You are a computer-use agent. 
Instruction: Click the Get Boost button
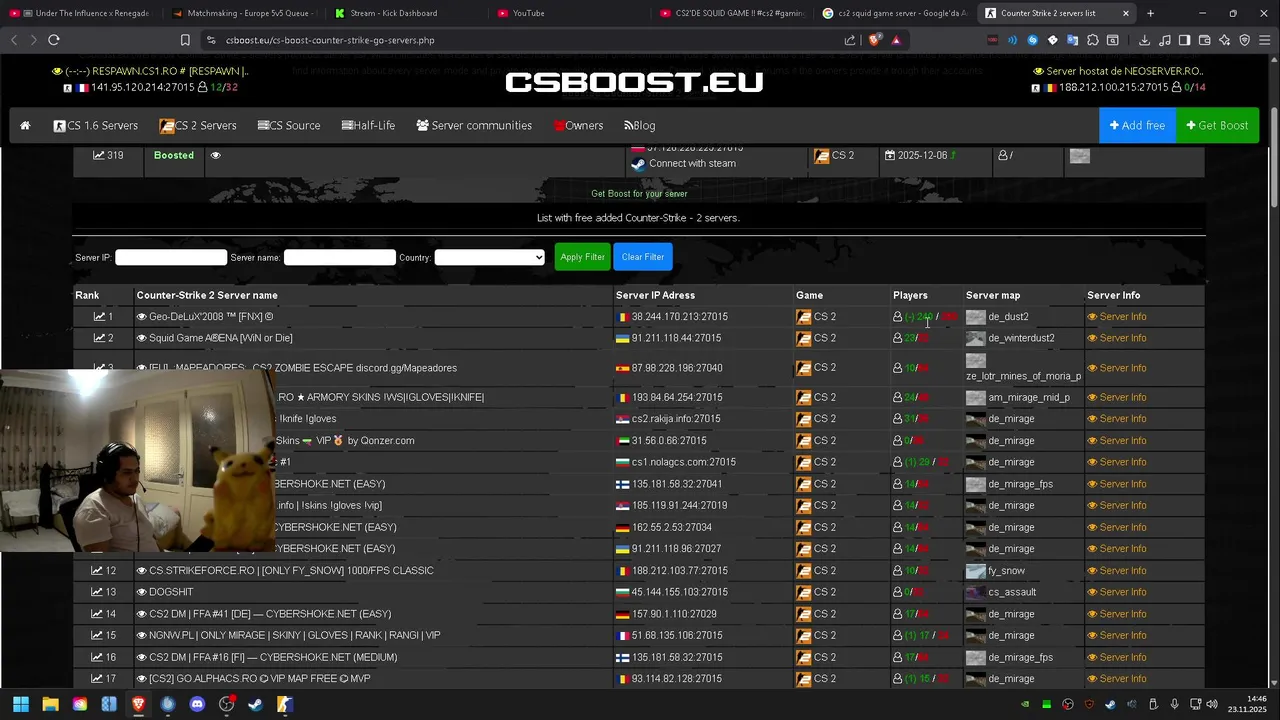[1217, 126]
